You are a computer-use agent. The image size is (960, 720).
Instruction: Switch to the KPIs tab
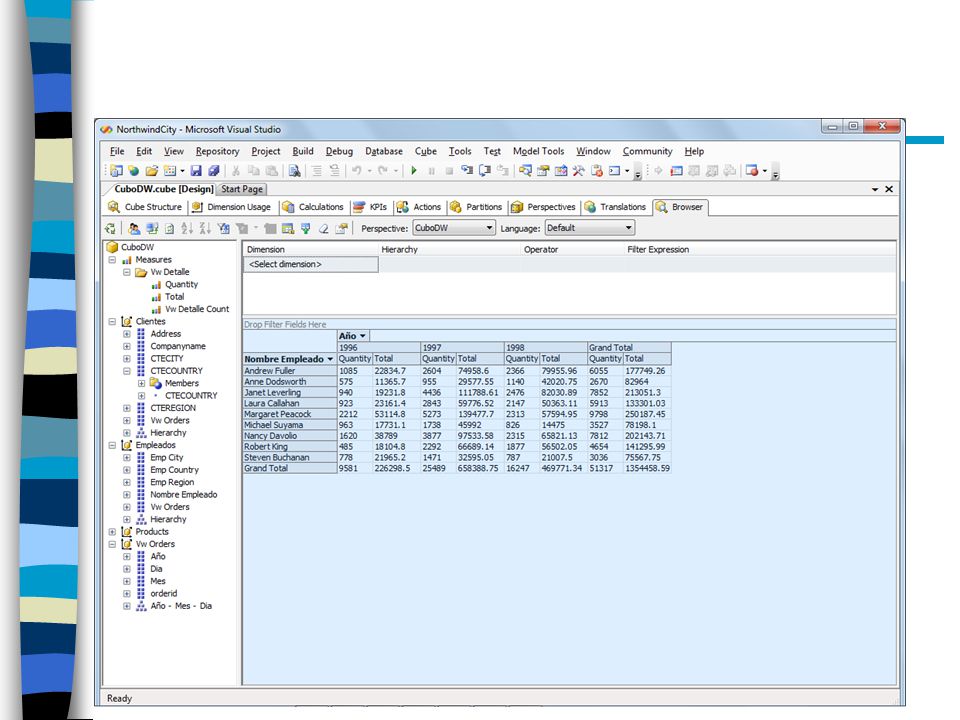click(370, 207)
